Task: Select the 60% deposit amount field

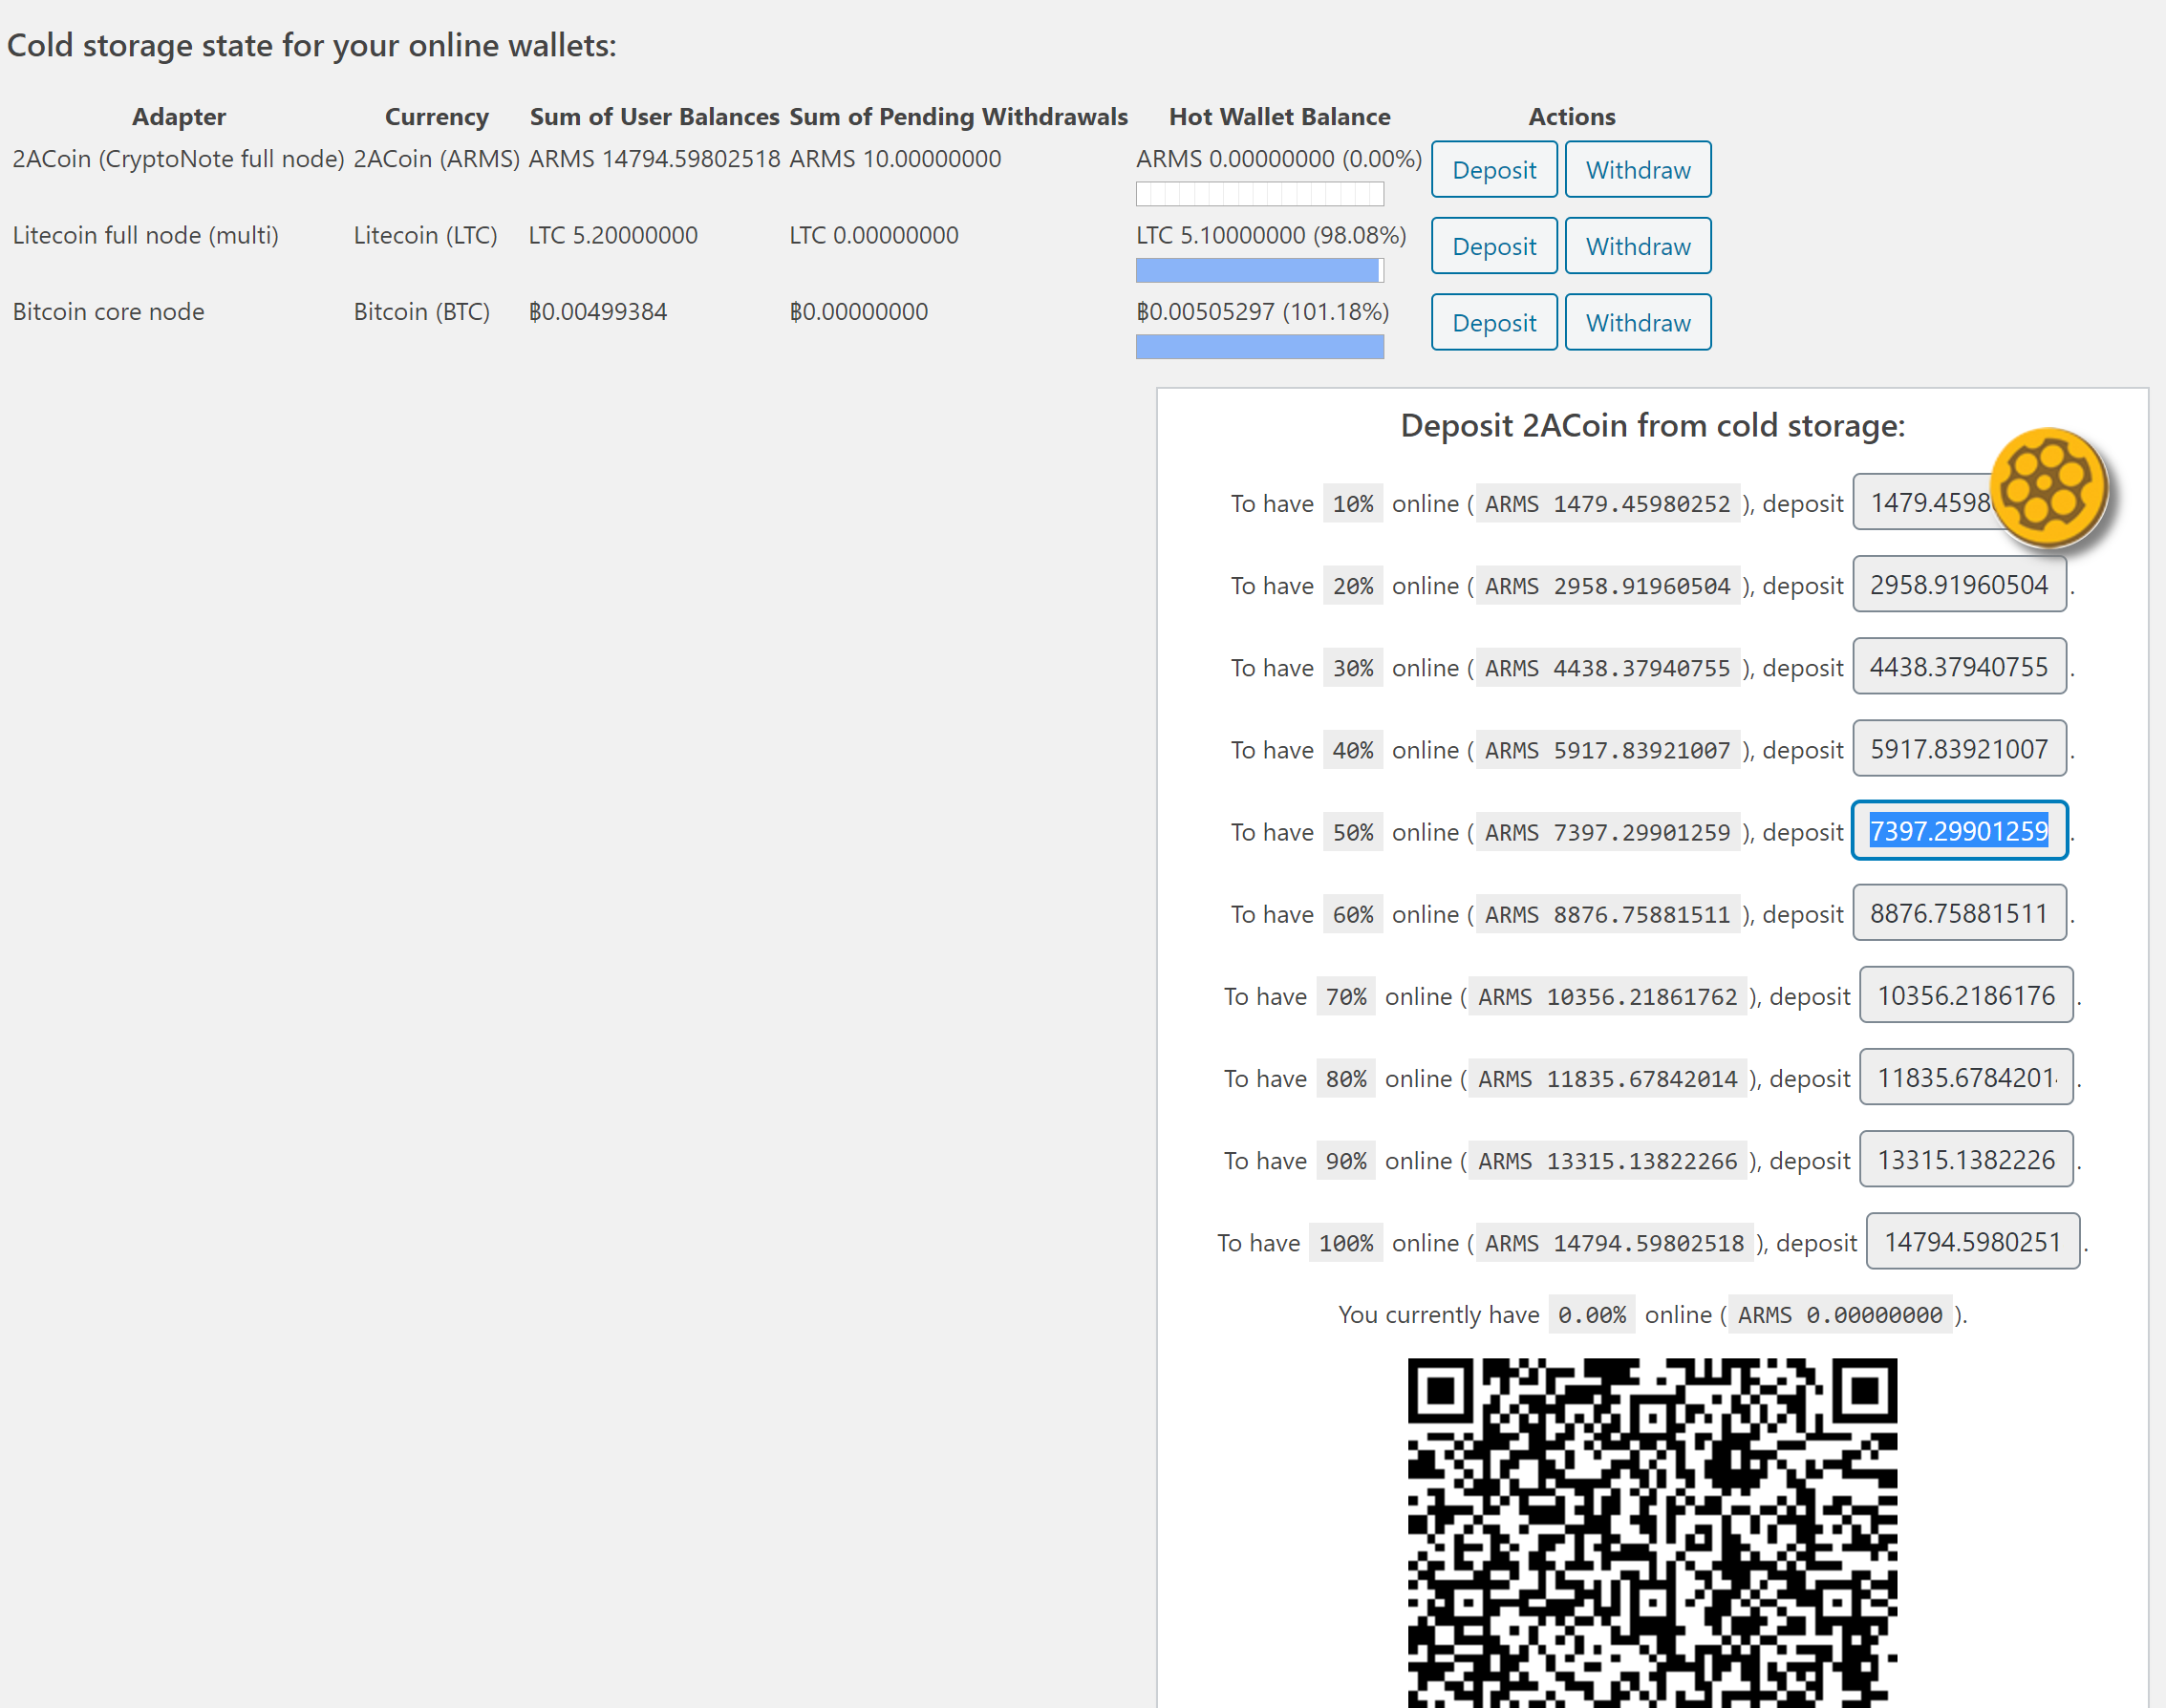Action: coord(1958,913)
